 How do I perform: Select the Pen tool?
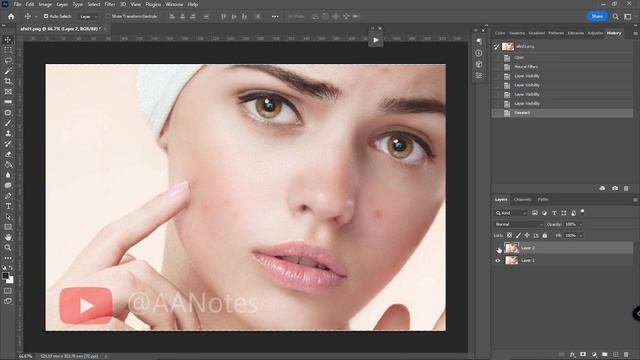click(8, 196)
